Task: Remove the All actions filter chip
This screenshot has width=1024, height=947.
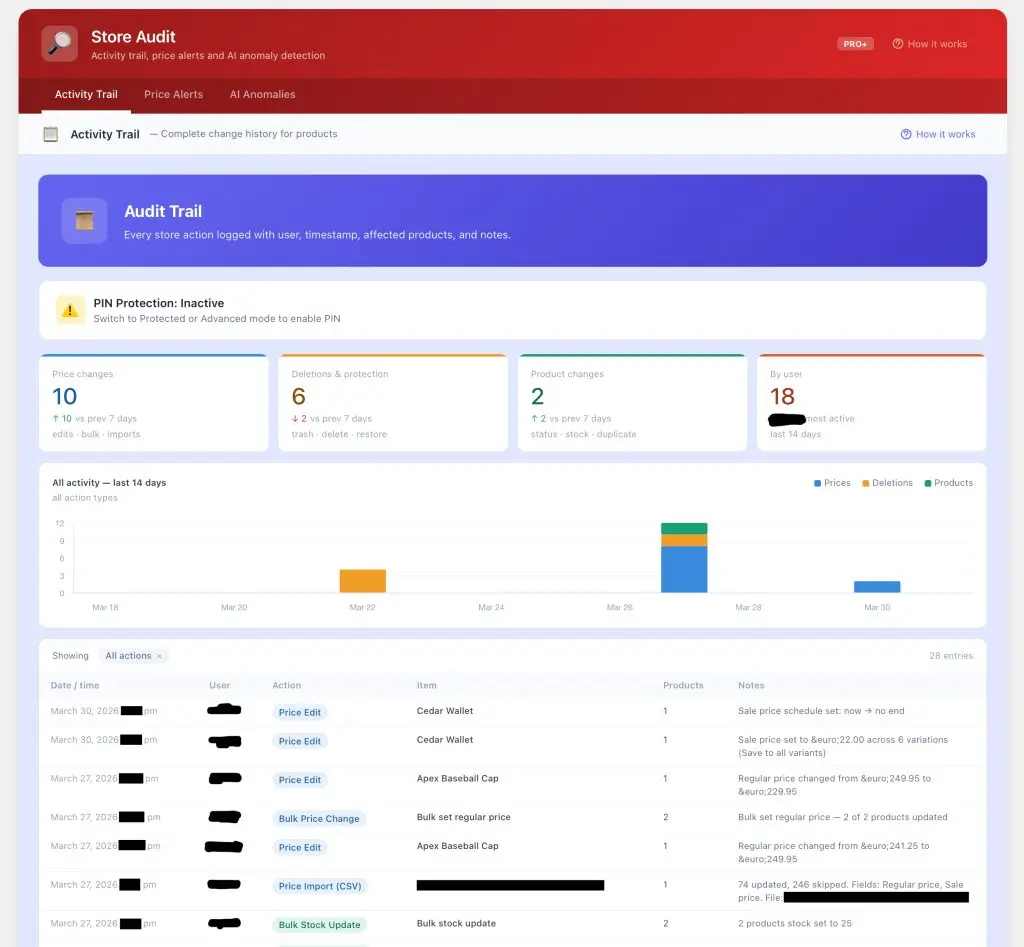Action: click(159, 656)
